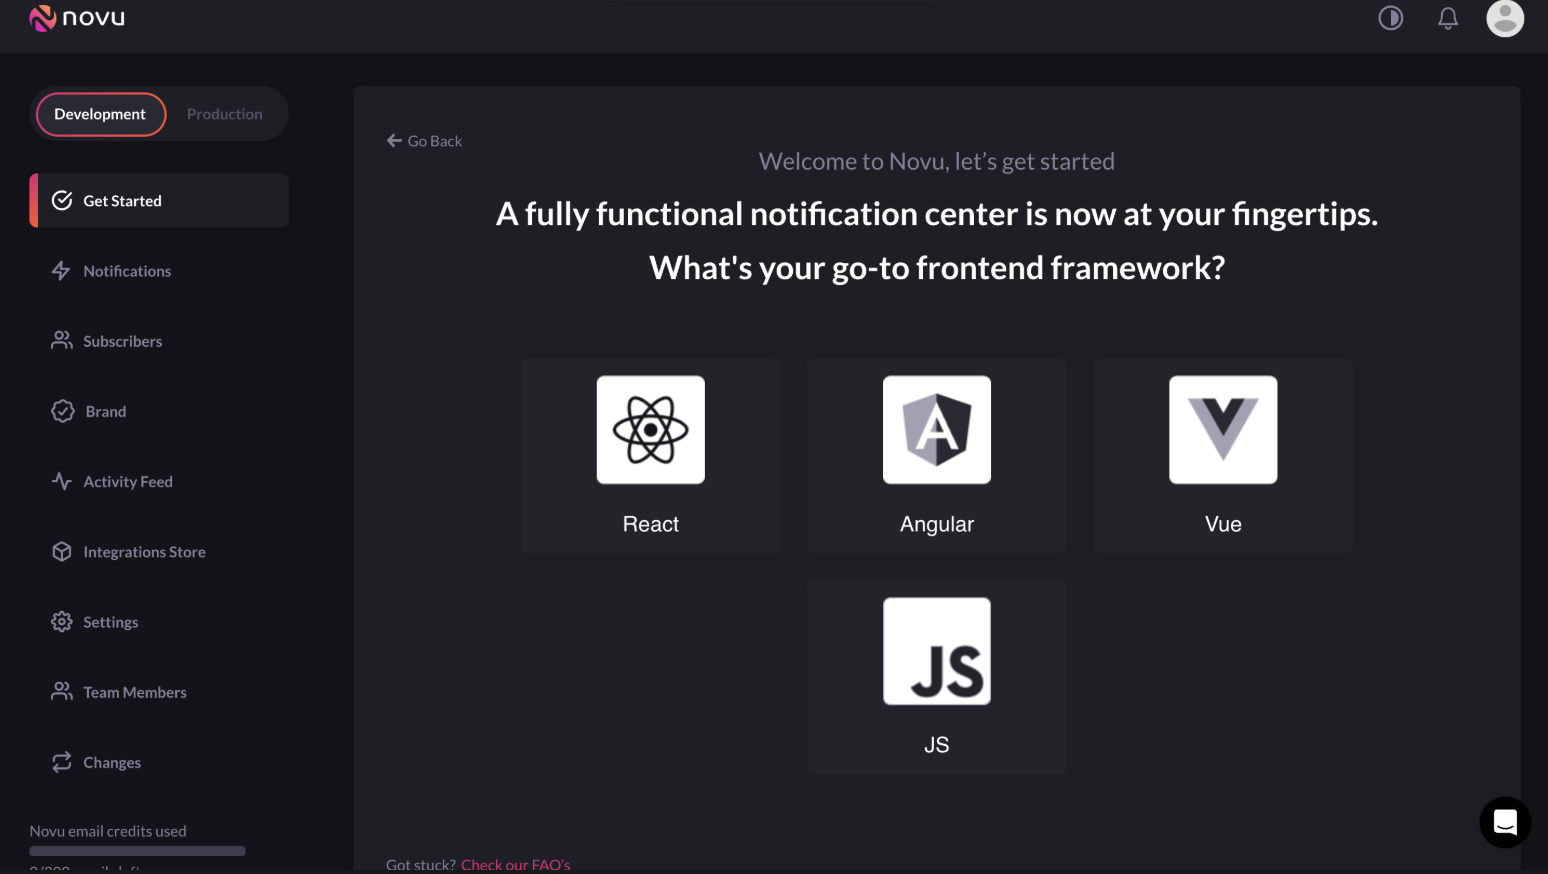
Task: Stay on the Development environment
Action: [x=100, y=114]
